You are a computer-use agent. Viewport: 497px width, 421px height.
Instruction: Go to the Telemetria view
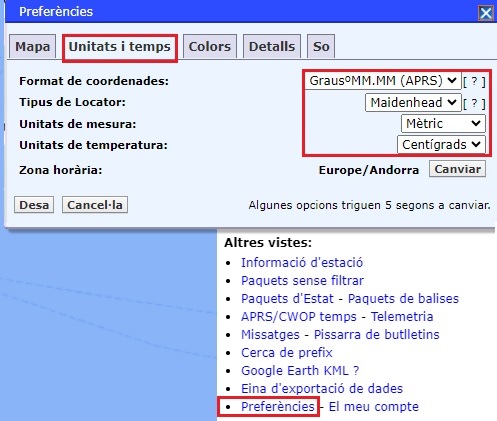point(402,317)
